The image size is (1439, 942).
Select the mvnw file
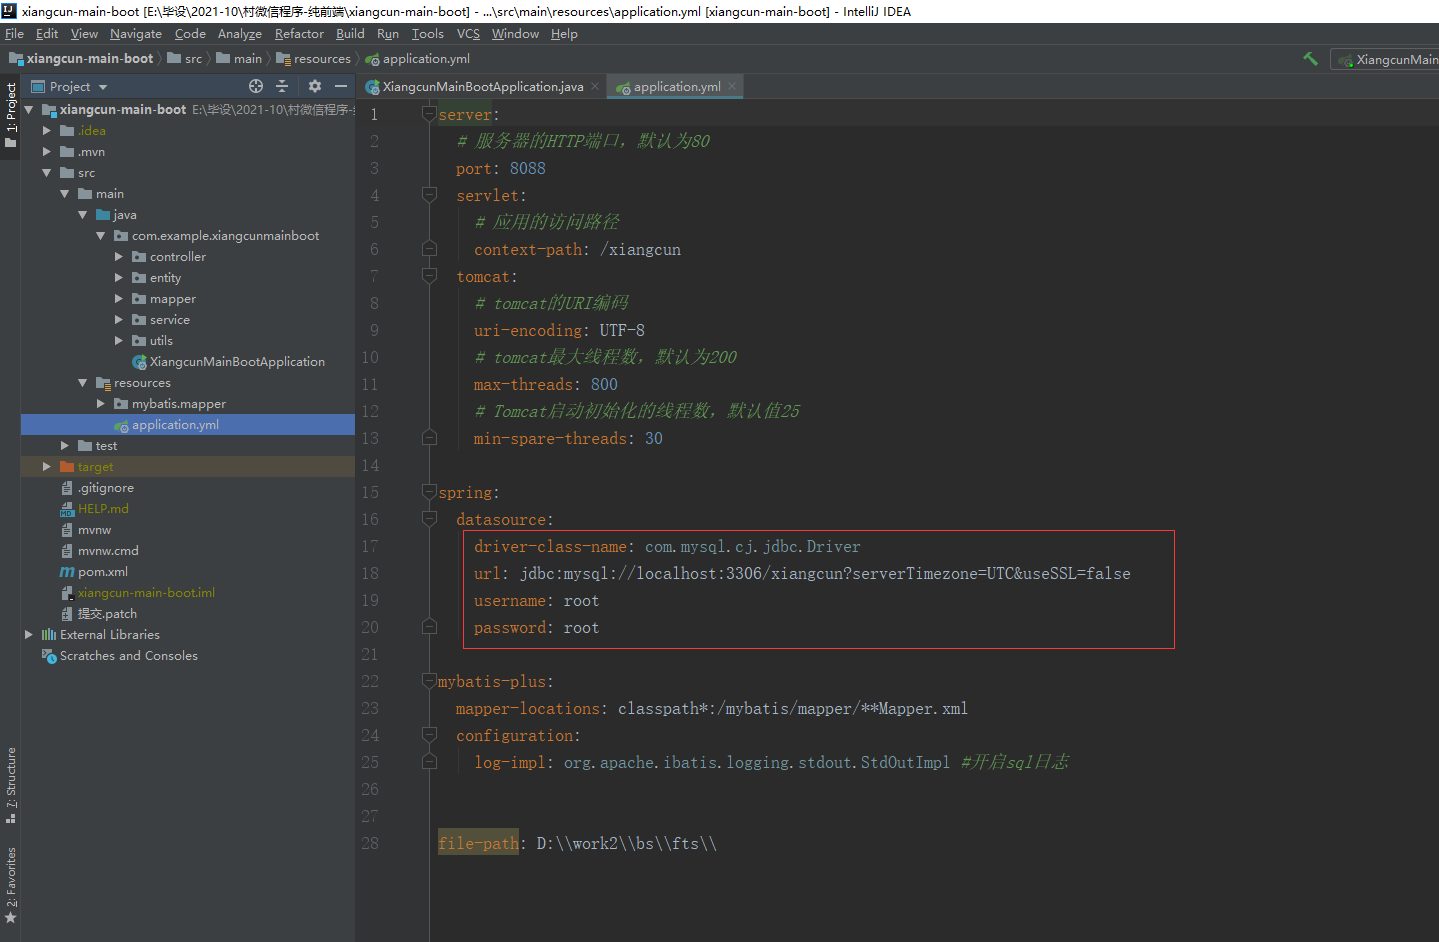point(94,530)
